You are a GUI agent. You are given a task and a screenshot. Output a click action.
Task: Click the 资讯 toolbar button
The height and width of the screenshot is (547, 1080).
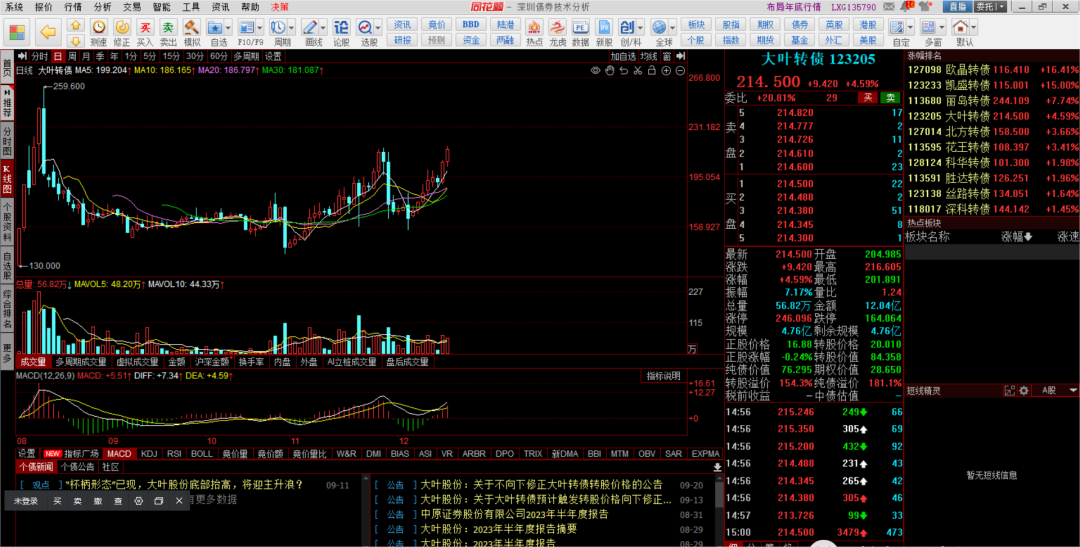coord(402,25)
